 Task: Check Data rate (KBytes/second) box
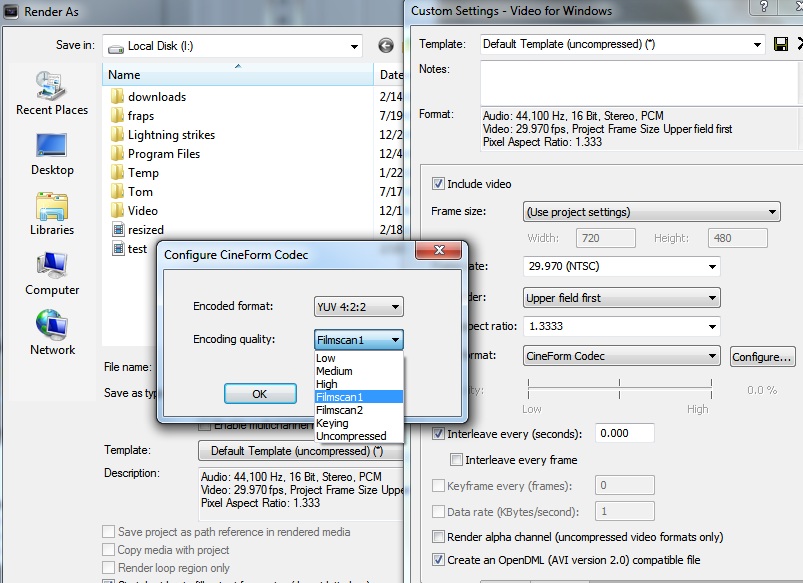tap(438, 511)
